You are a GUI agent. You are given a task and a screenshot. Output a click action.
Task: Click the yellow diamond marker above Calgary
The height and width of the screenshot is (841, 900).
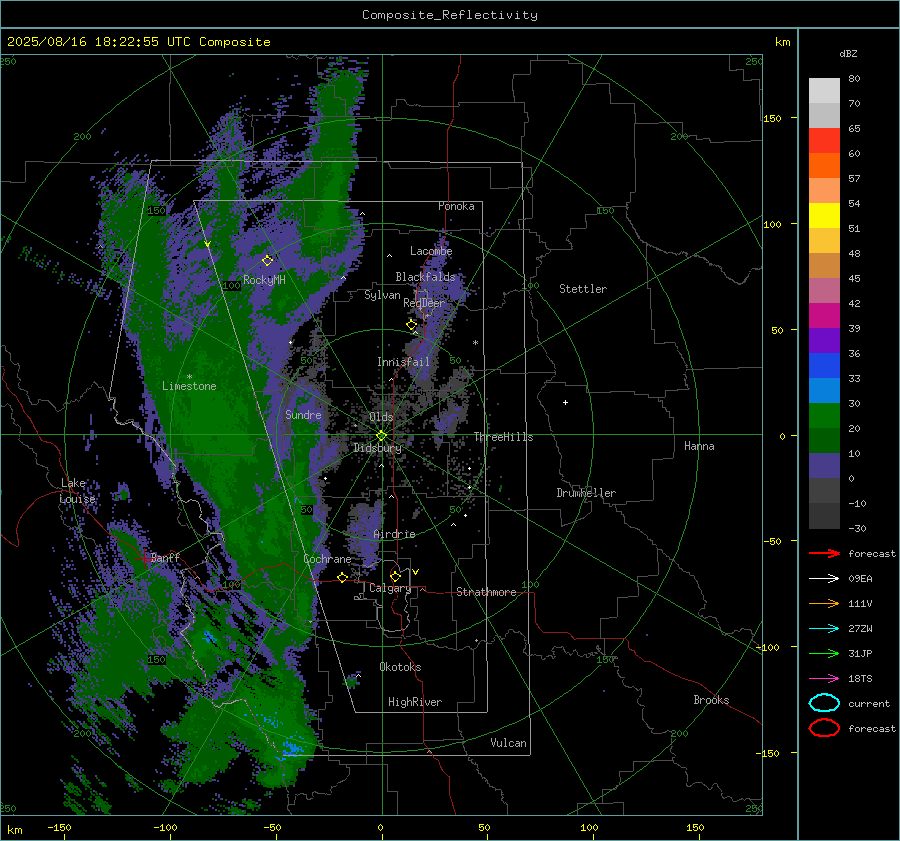pyautogui.click(x=395, y=576)
